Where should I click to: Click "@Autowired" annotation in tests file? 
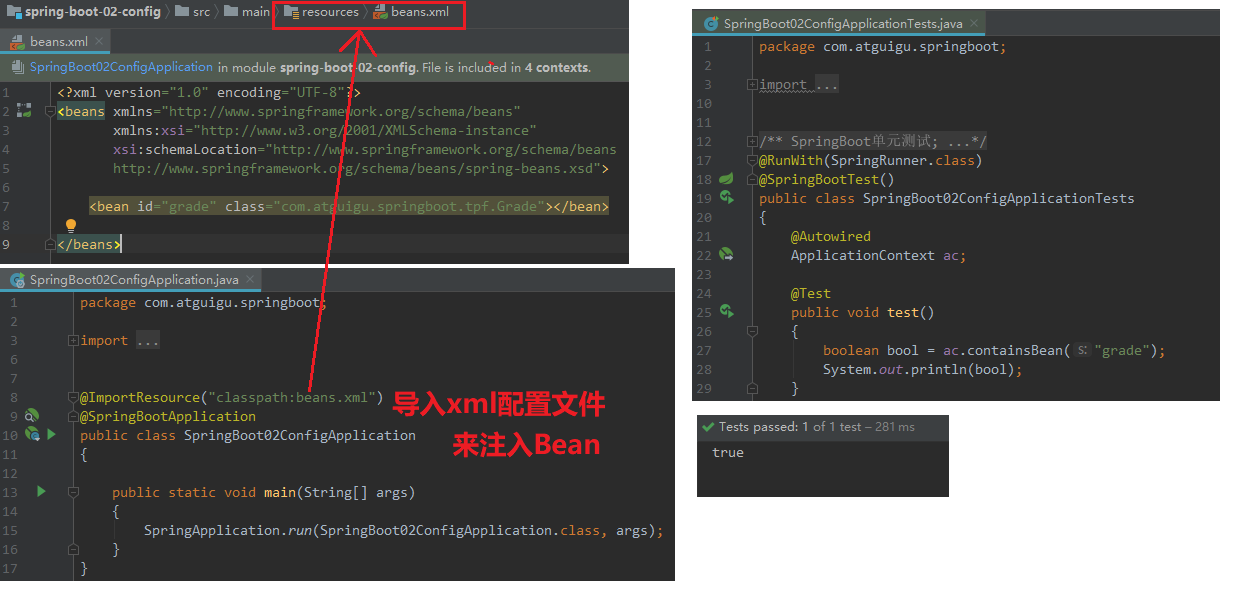pyautogui.click(x=831, y=237)
